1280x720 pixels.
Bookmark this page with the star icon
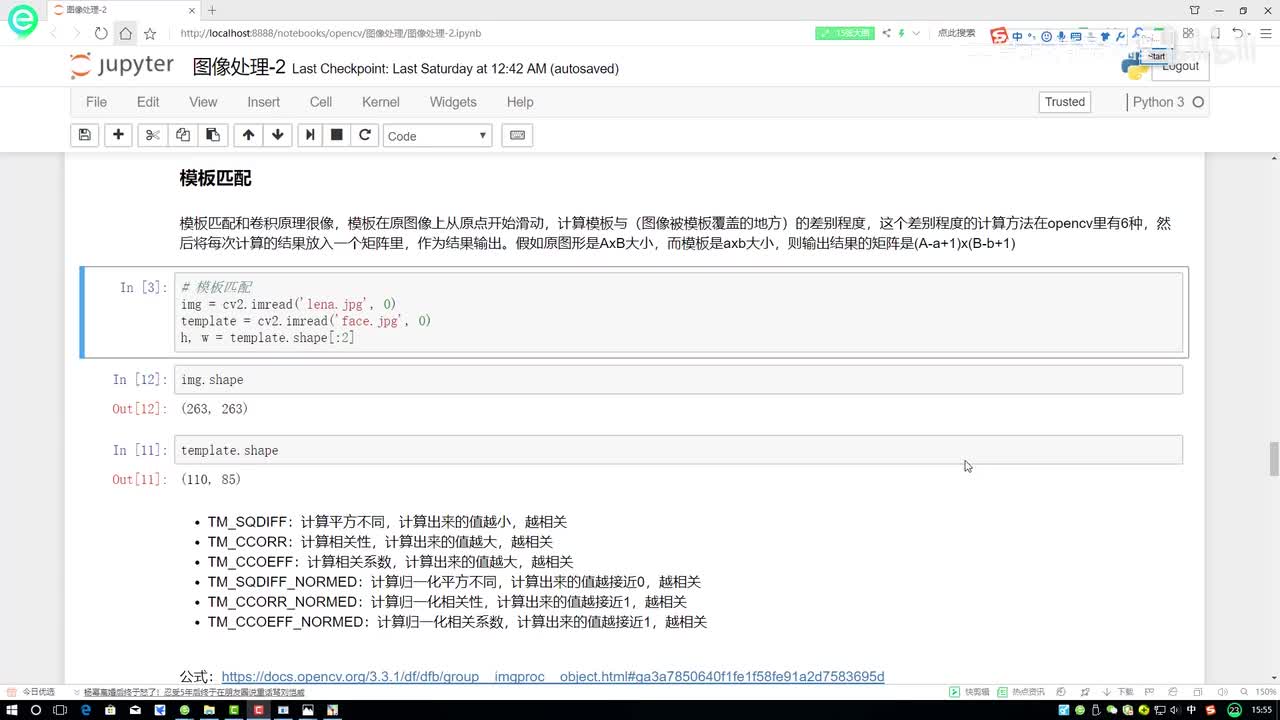[x=150, y=33]
